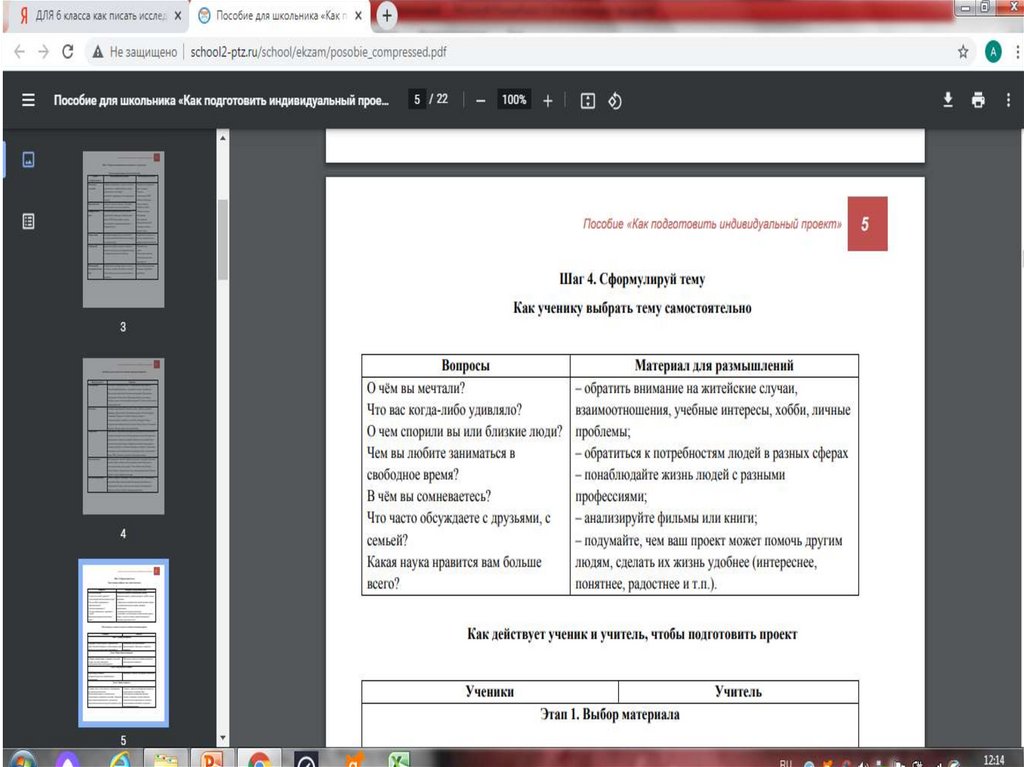Rotate the PDF document counterclockwise
The image size is (1024, 767).
(615, 100)
